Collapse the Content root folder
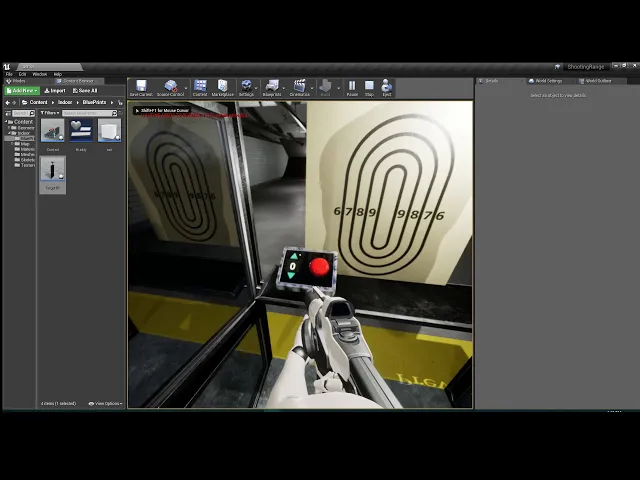Image resolution: width=640 pixels, height=480 pixels. coord(6,122)
